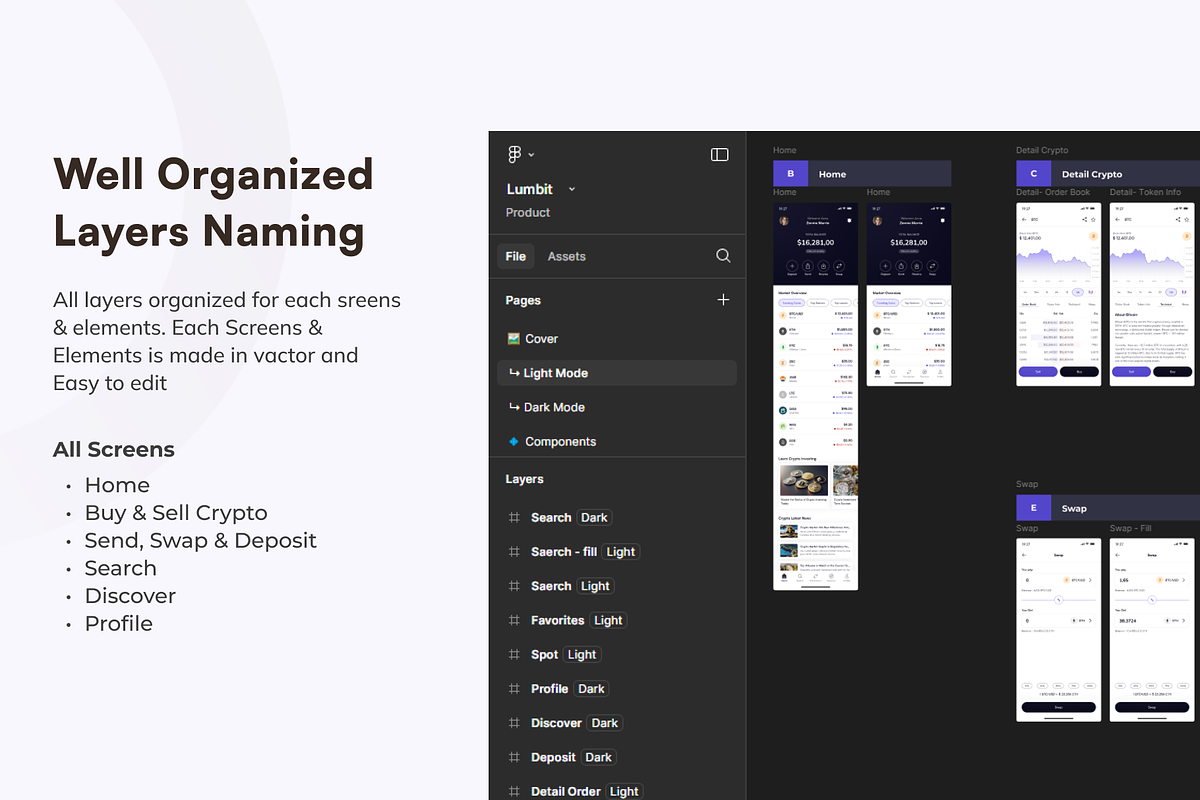
Task: Click the Pages section header
Action: (523, 300)
